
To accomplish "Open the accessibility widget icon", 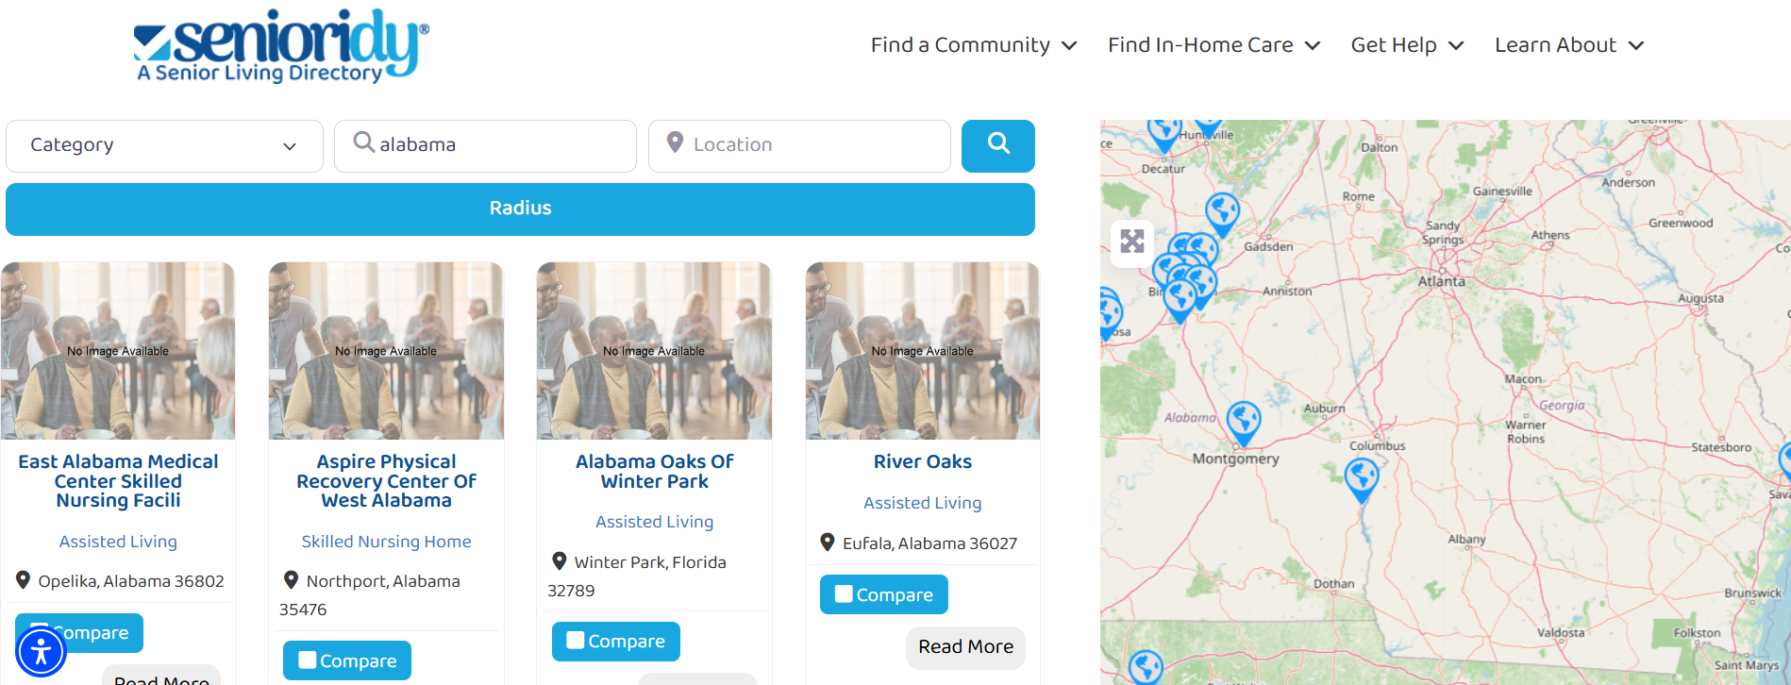I will [41, 652].
